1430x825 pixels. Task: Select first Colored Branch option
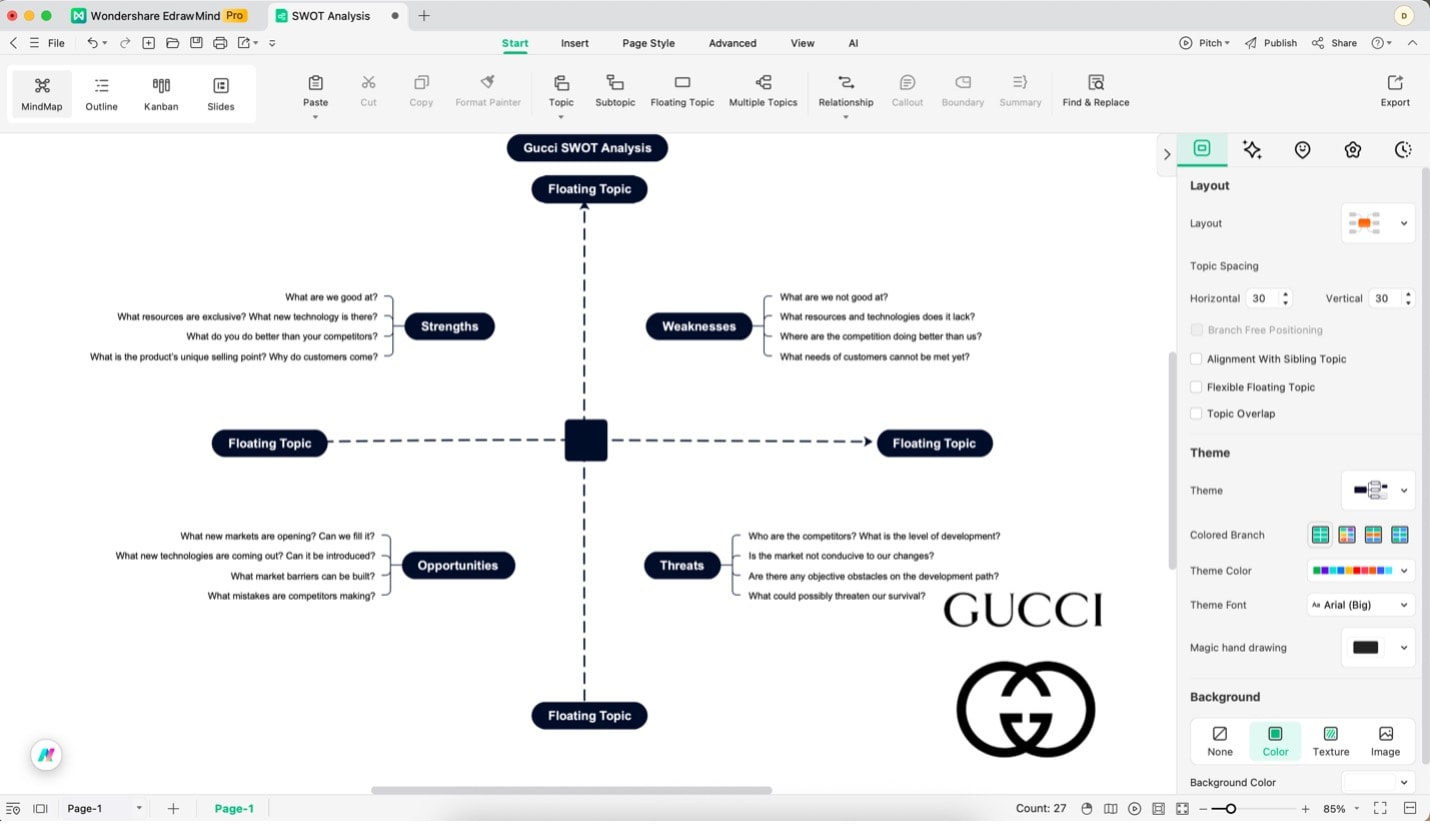pyautogui.click(x=1320, y=535)
